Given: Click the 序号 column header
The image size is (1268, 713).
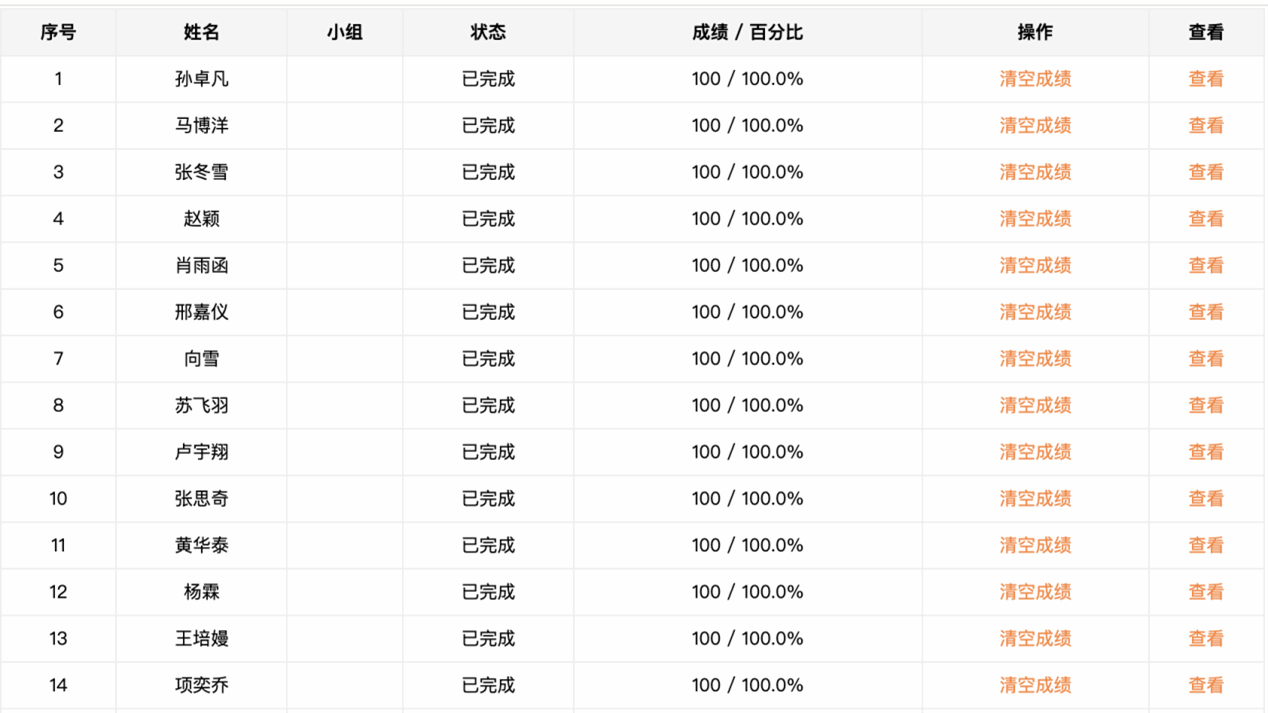Looking at the screenshot, I should click(58, 33).
